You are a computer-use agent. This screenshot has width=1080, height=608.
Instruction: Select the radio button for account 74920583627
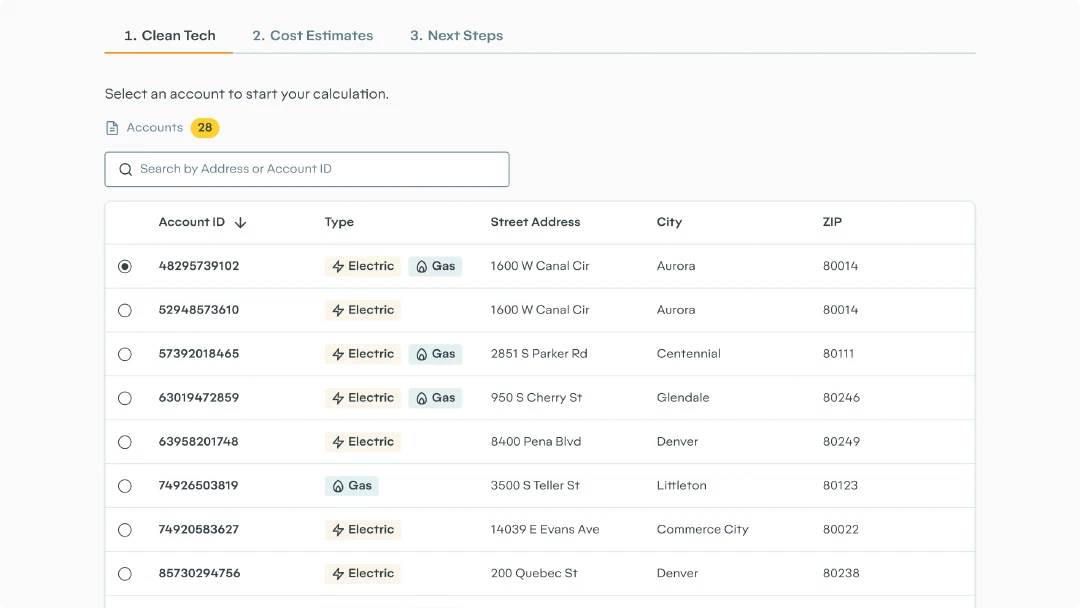coord(125,530)
